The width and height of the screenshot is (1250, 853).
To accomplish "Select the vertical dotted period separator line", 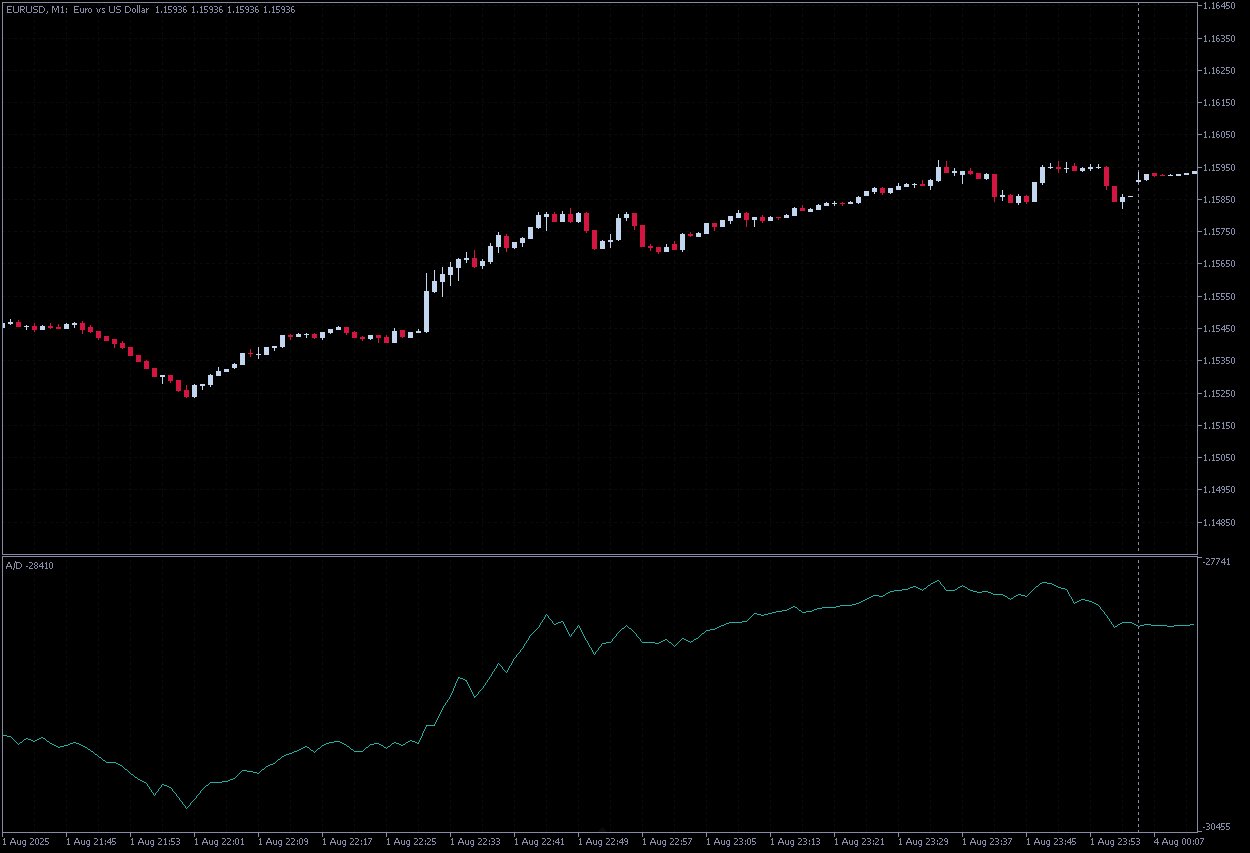I will tap(1138, 300).
